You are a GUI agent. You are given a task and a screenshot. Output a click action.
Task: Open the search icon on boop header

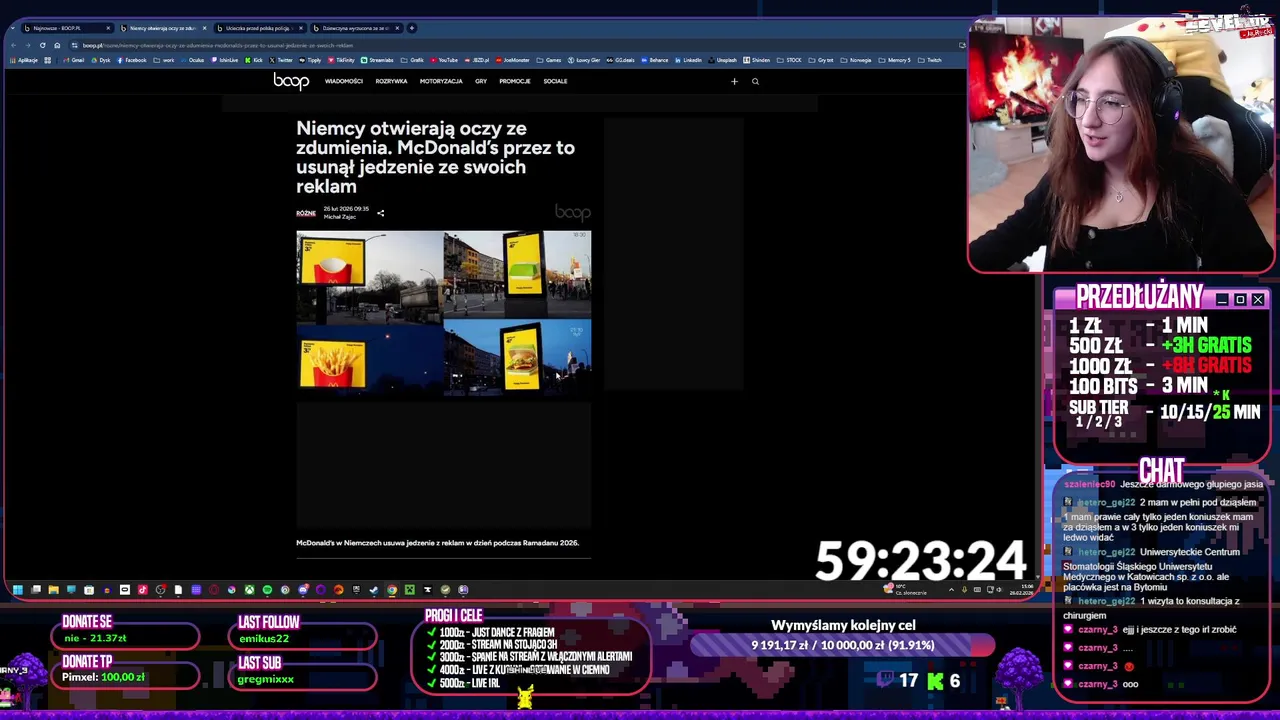[755, 81]
